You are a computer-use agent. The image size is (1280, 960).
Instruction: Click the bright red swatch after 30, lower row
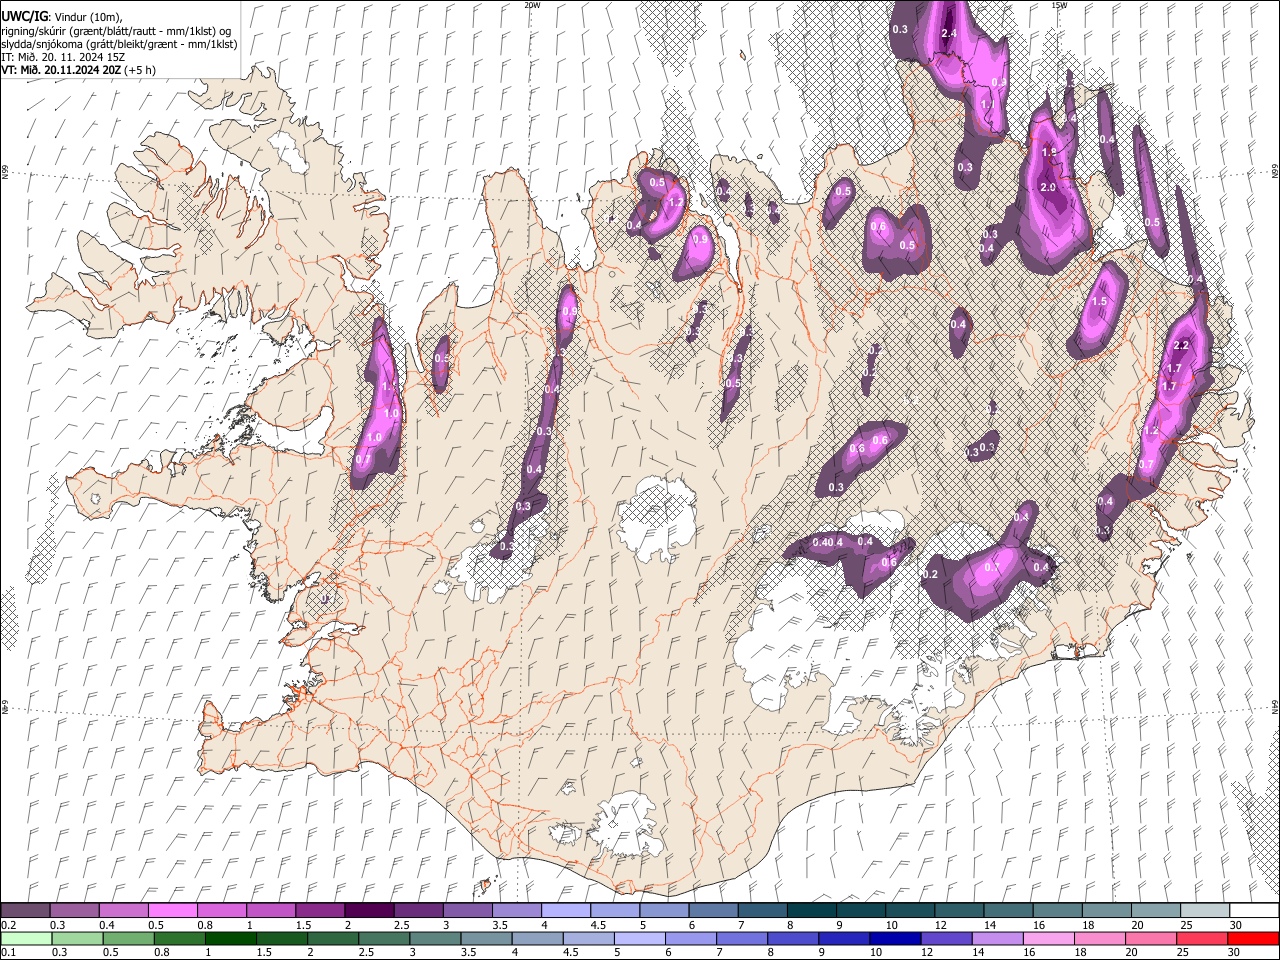[x=1252, y=938]
